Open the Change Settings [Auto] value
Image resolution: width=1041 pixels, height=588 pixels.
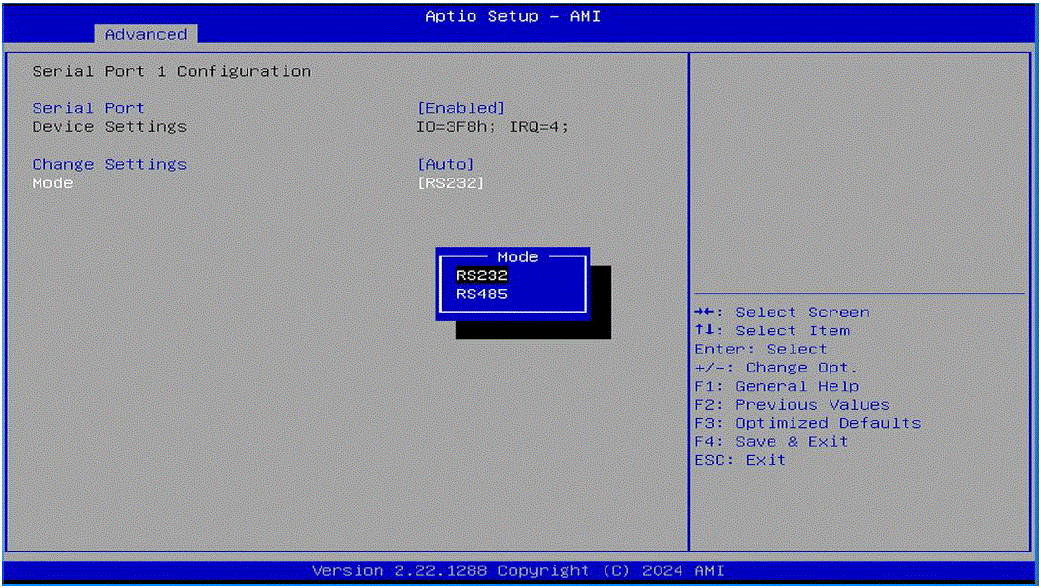(445, 164)
